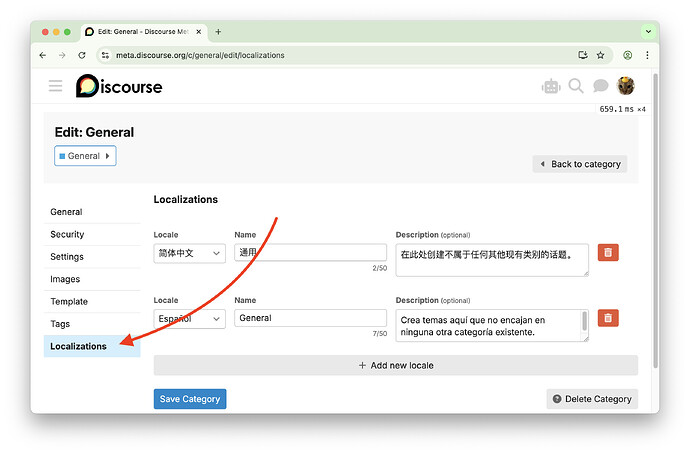Click Delete Category
The width and height of the screenshot is (690, 453).
pos(592,399)
